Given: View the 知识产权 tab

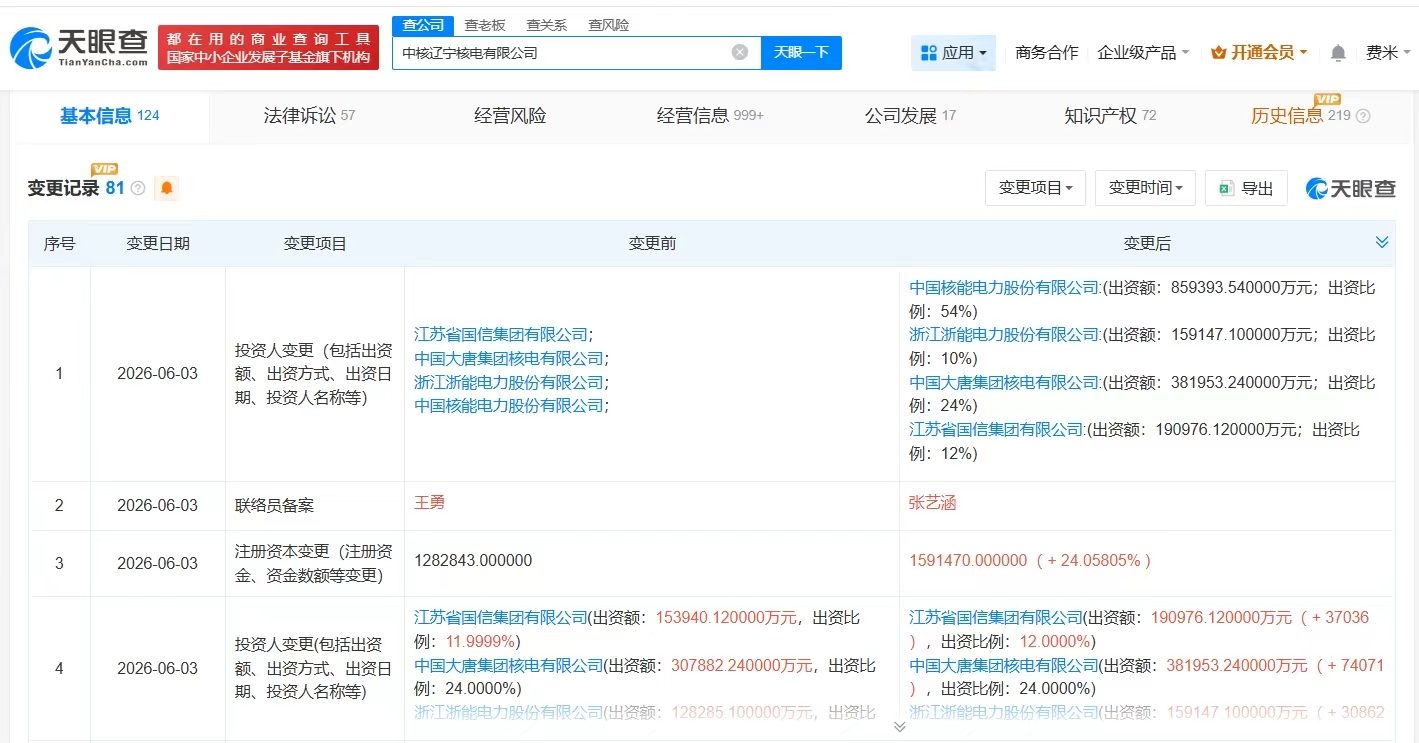Looking at the screenshot, I should (1110, 116).
